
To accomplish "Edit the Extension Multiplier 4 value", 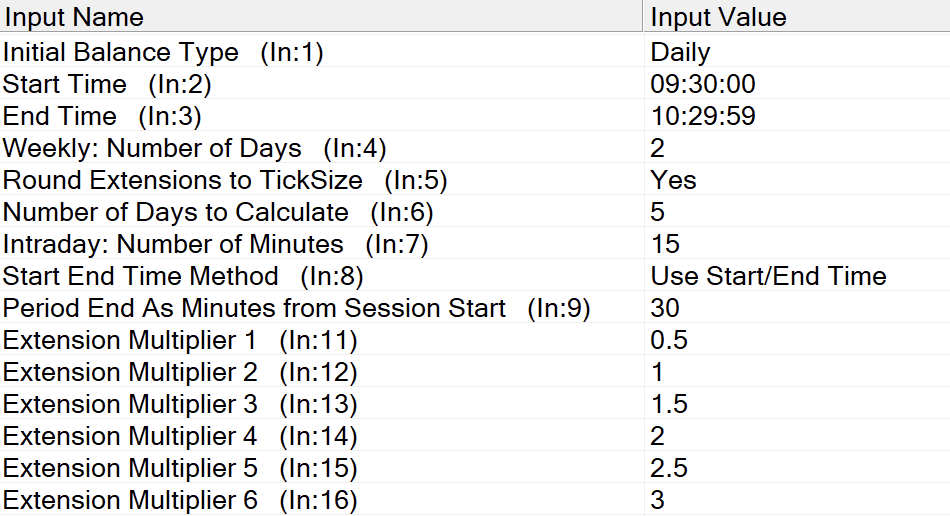I will [658, 436].
